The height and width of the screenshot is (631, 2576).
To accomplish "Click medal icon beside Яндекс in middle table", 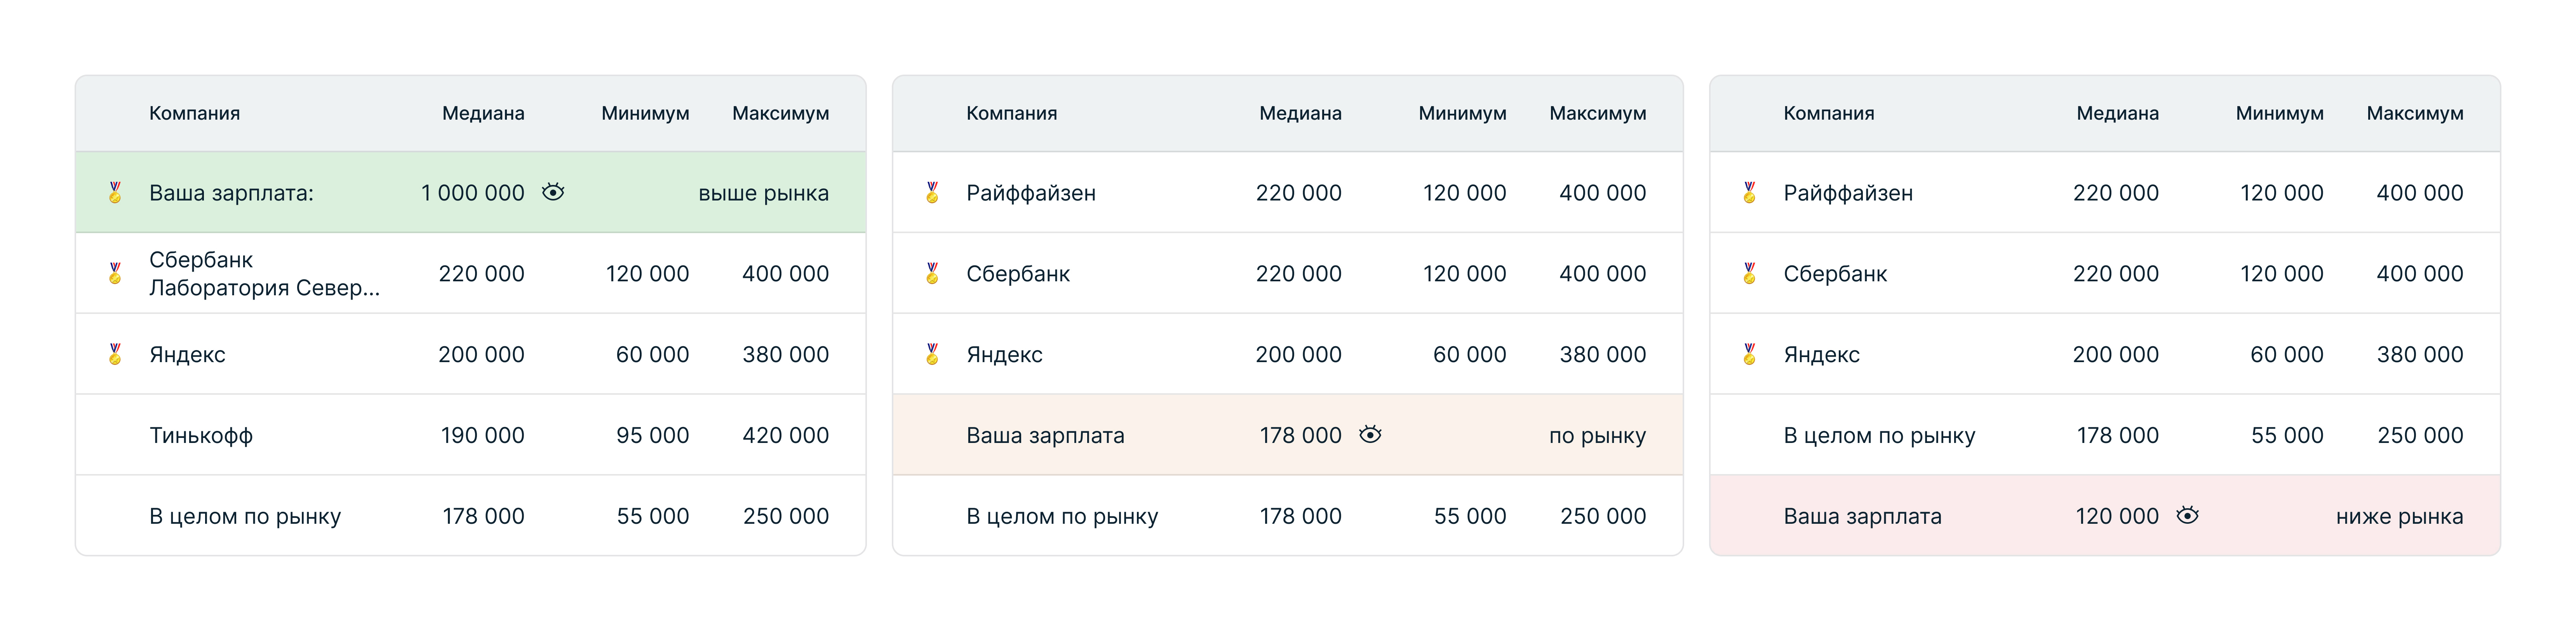I will (x=932, y=354).
